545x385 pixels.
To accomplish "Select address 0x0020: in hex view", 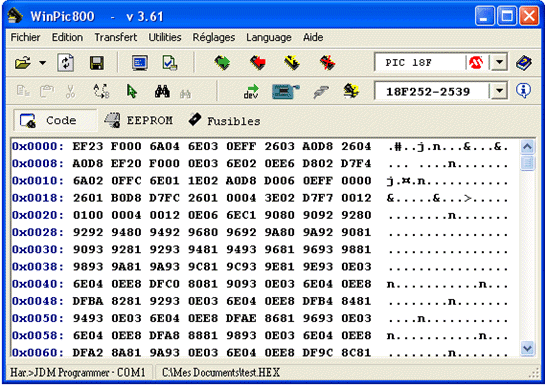I will click(38, 215).
